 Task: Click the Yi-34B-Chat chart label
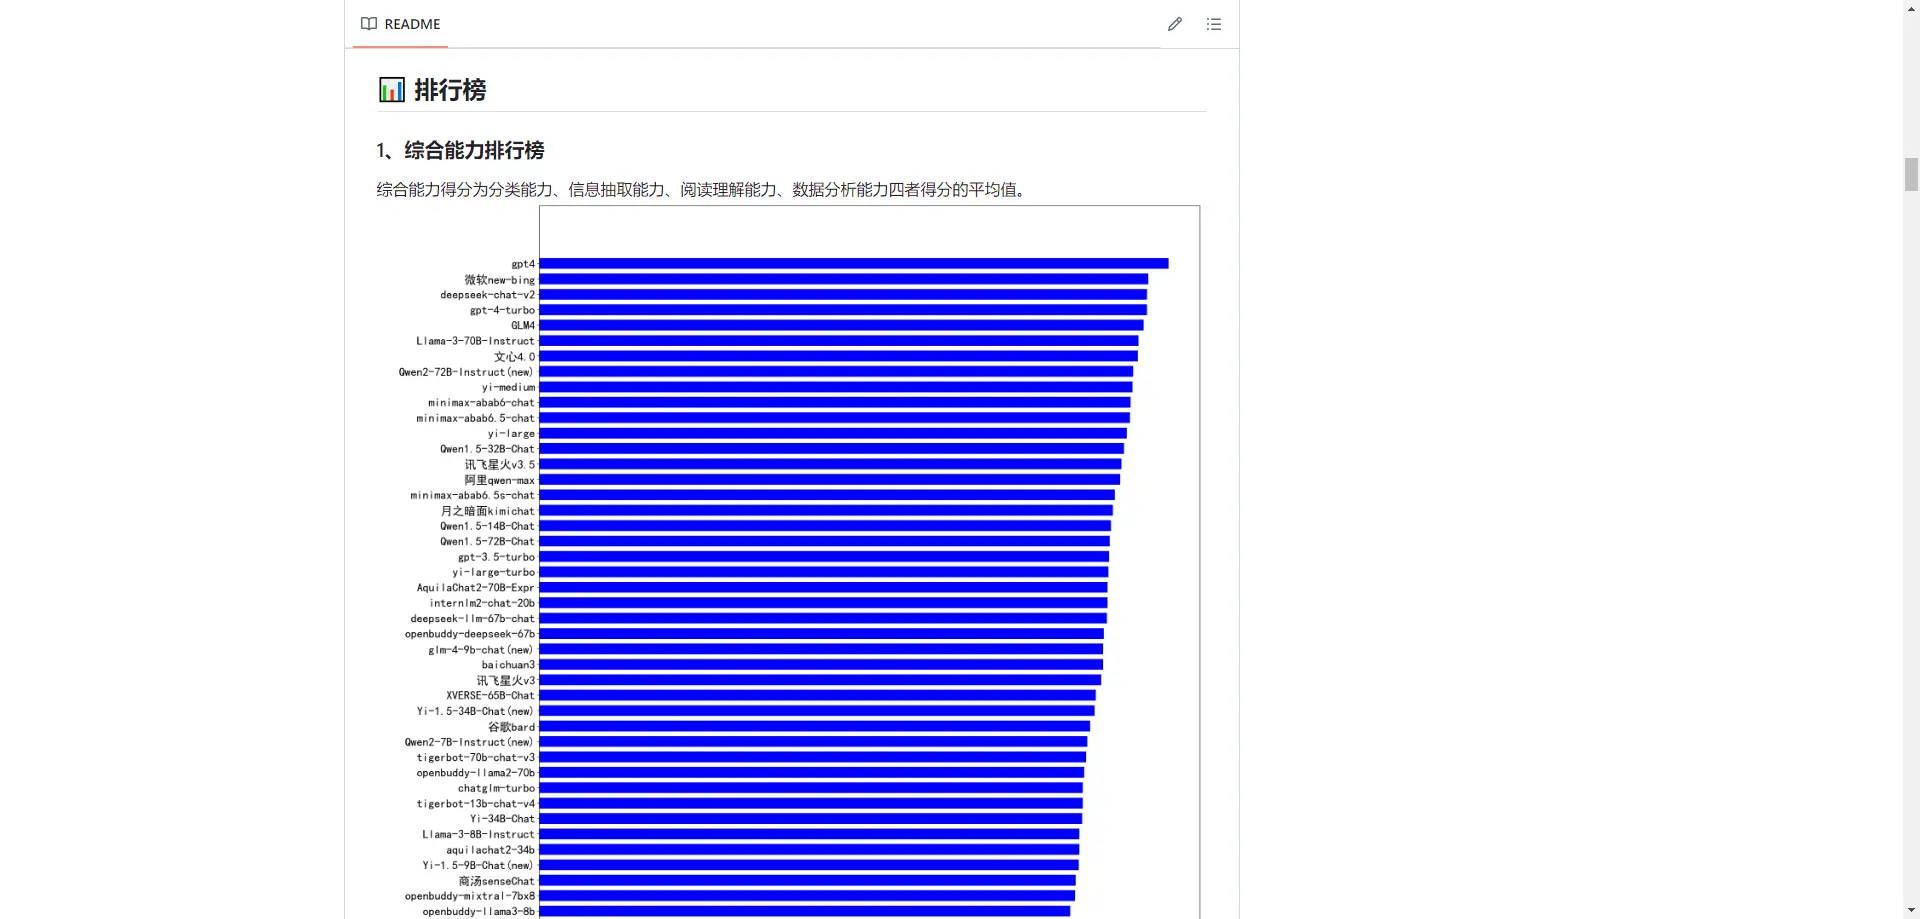coord(502,819)
